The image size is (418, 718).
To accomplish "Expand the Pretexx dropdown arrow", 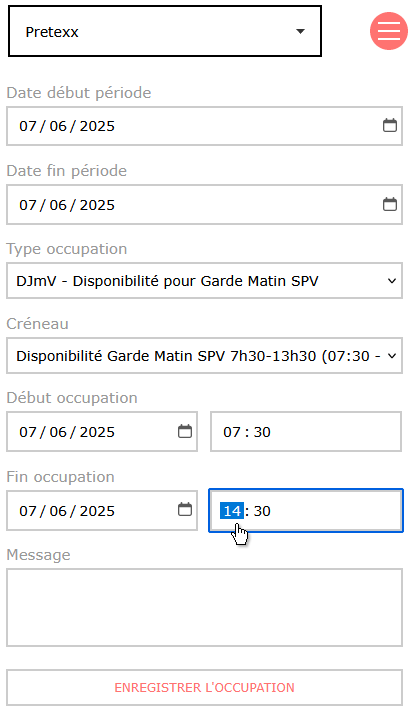I will click(300, 32).
